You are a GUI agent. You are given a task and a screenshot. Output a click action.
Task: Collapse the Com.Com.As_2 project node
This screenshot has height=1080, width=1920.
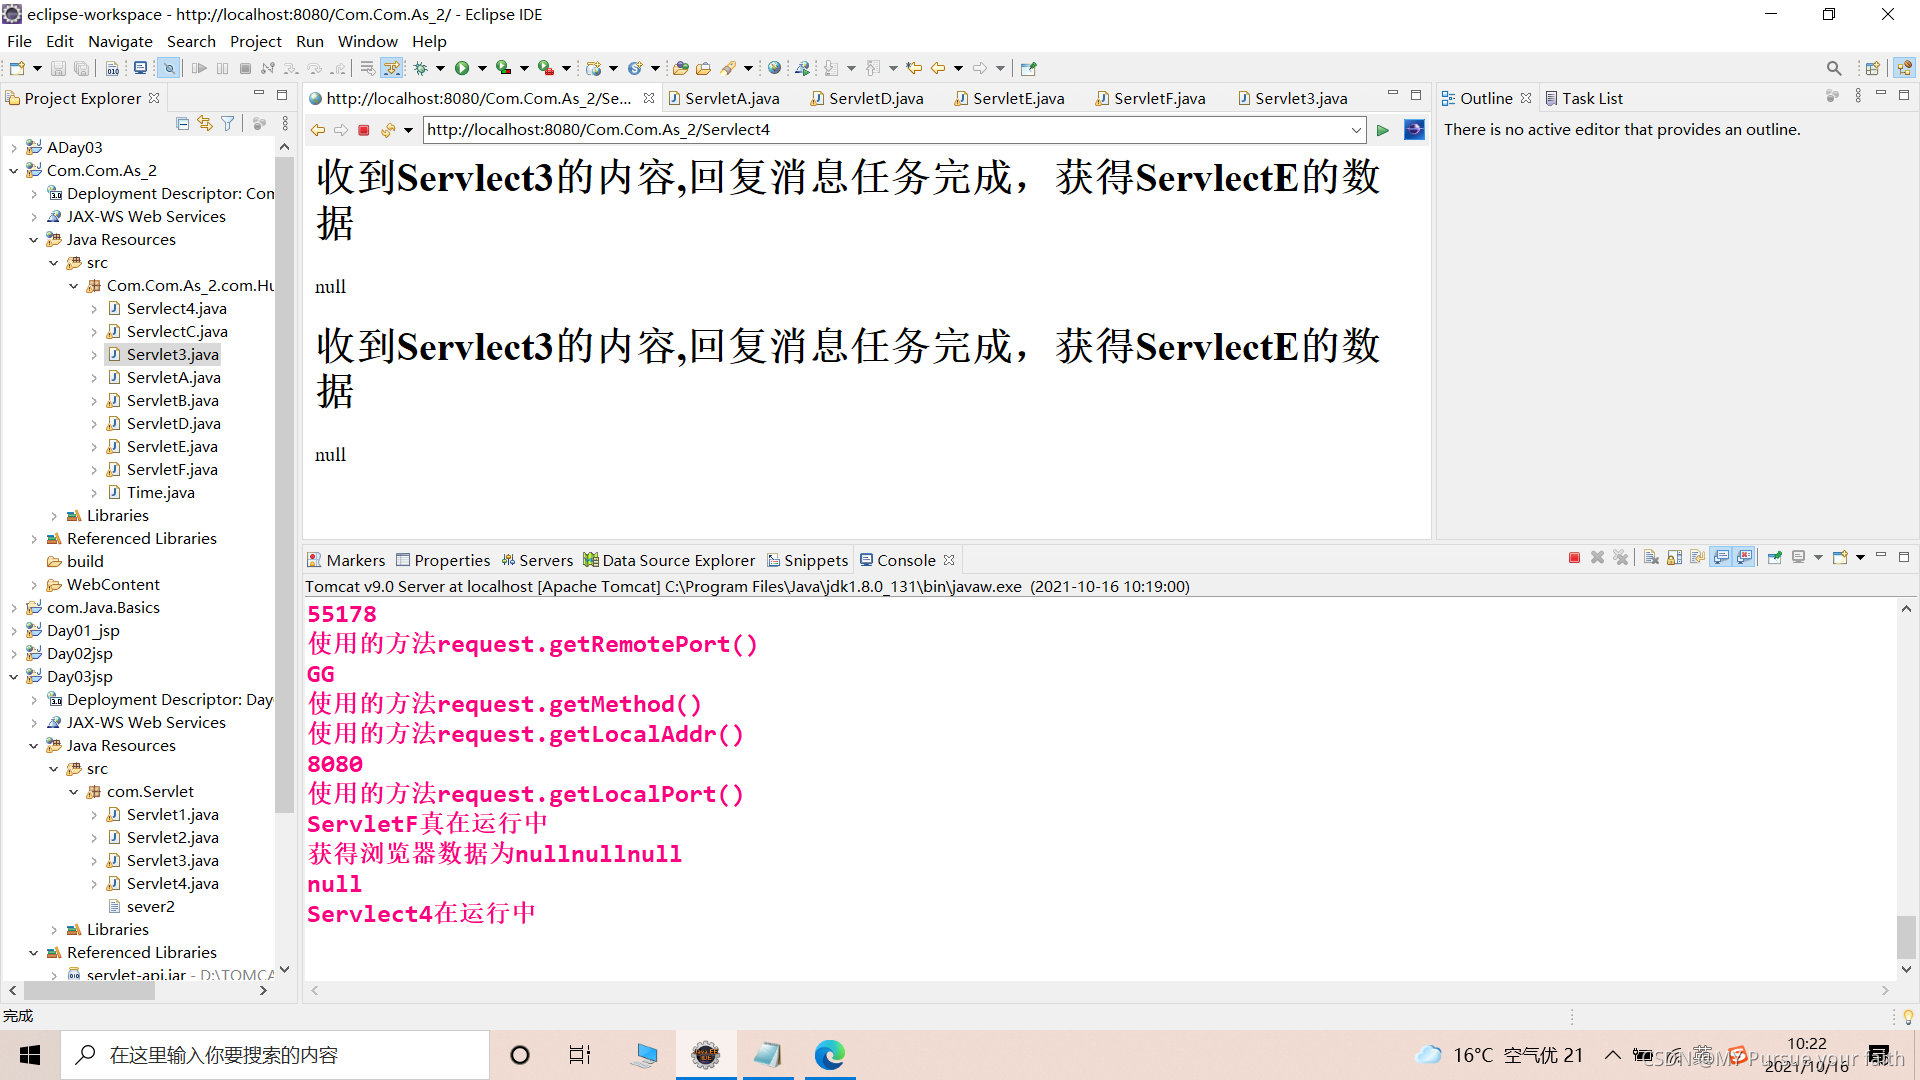pos(13,171)
